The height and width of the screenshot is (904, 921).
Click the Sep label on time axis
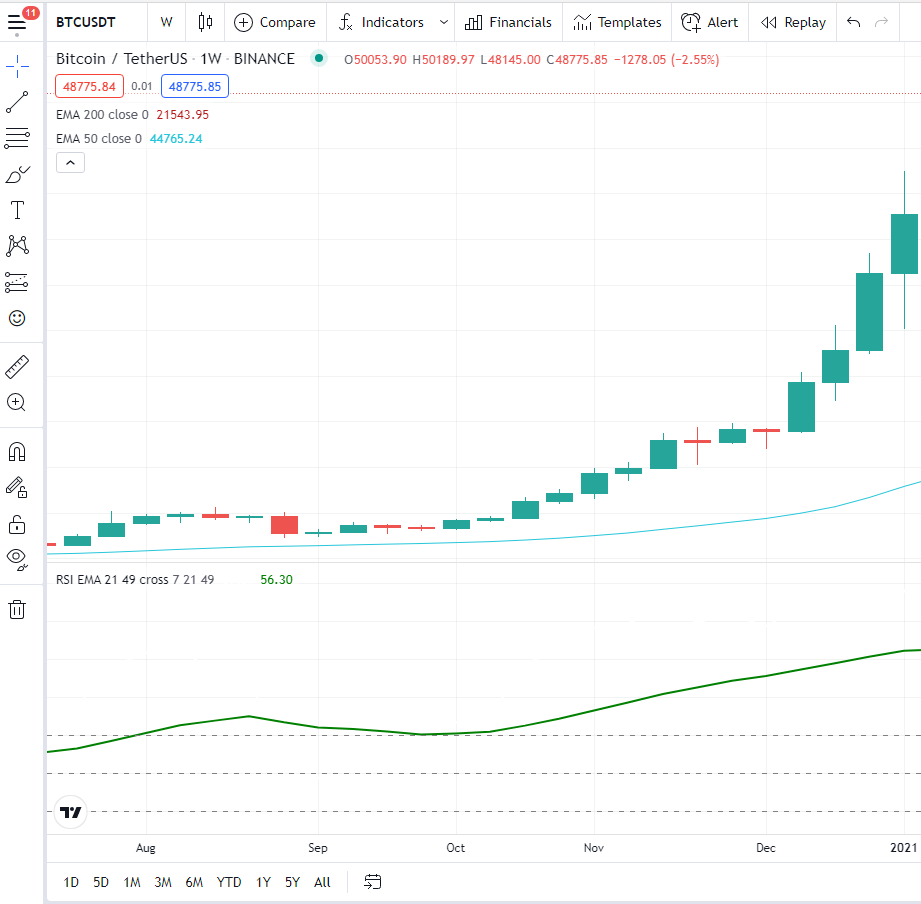tap(318, 848)
